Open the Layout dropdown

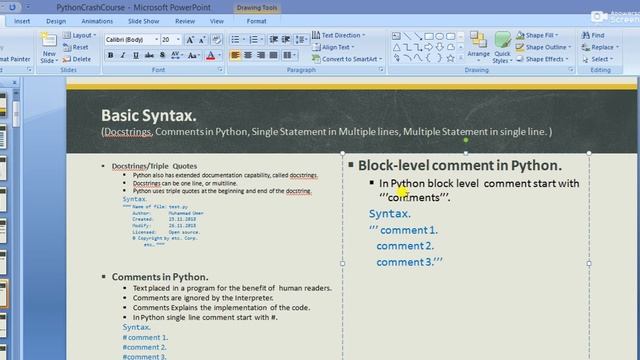80,36
